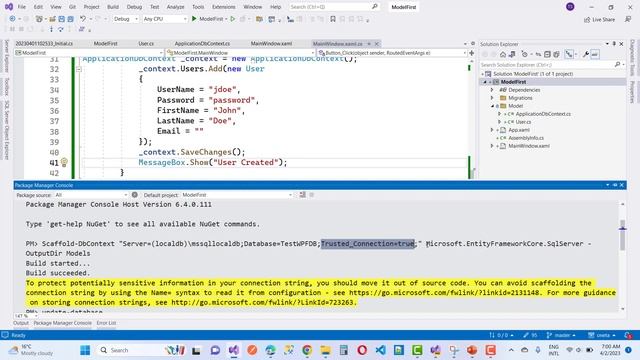Open the ModelFirst.MainWindow type dropdown
Screen dimensions: 640x360
(x=240, y=53)
